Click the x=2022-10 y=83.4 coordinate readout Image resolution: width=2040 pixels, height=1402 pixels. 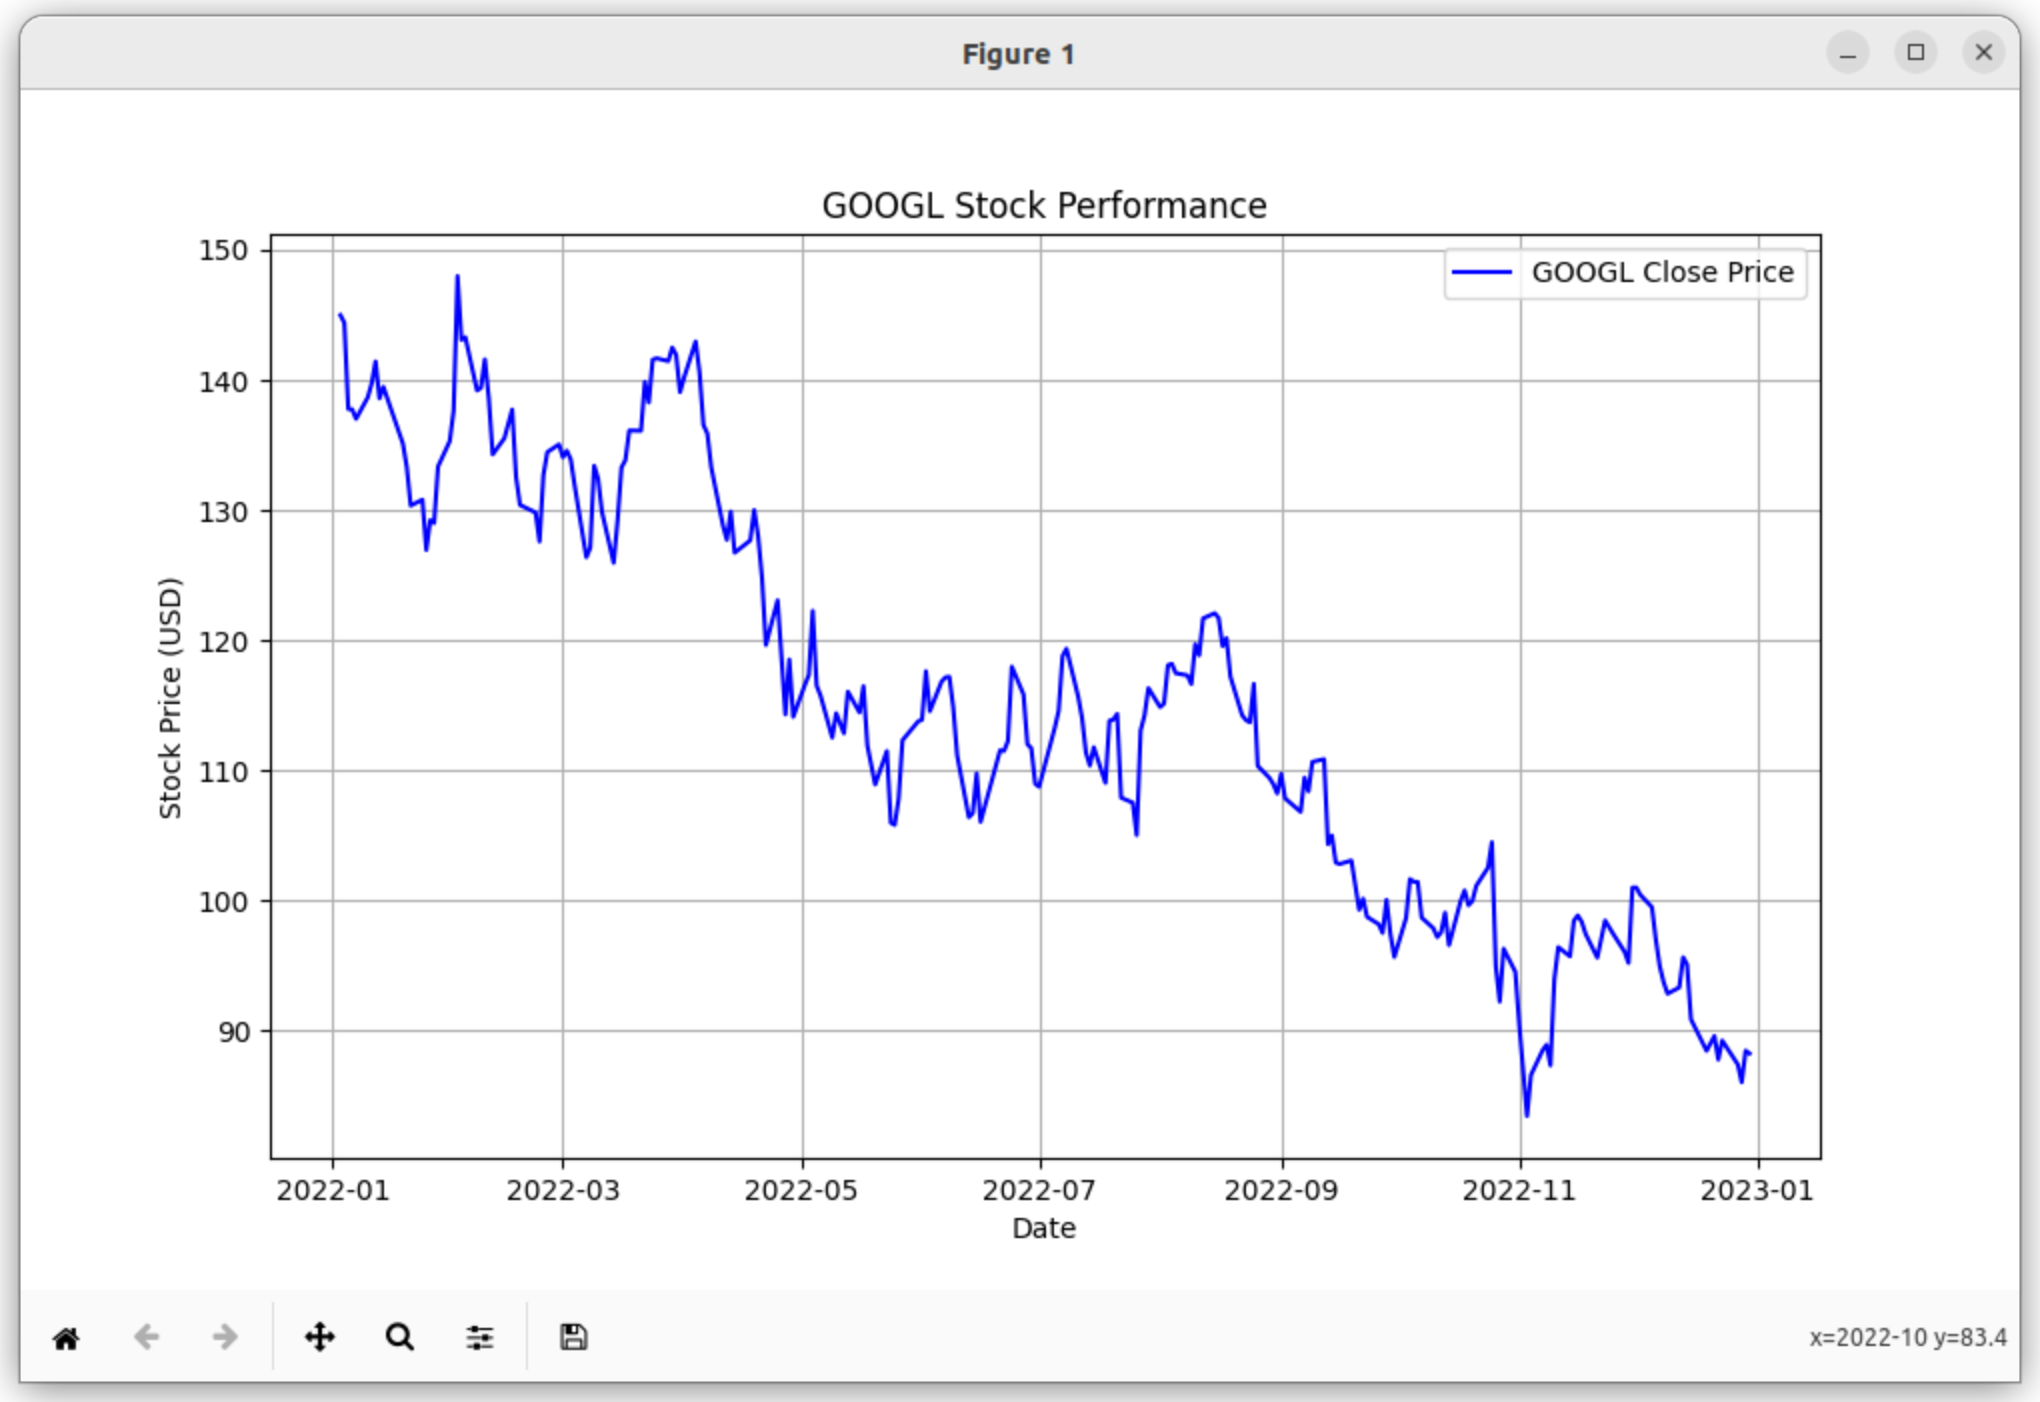point(1907,1338)
